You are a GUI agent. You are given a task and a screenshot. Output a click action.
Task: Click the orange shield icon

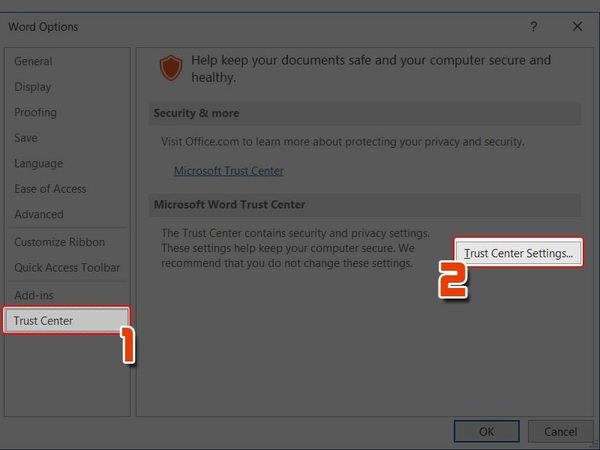point(172,68)
